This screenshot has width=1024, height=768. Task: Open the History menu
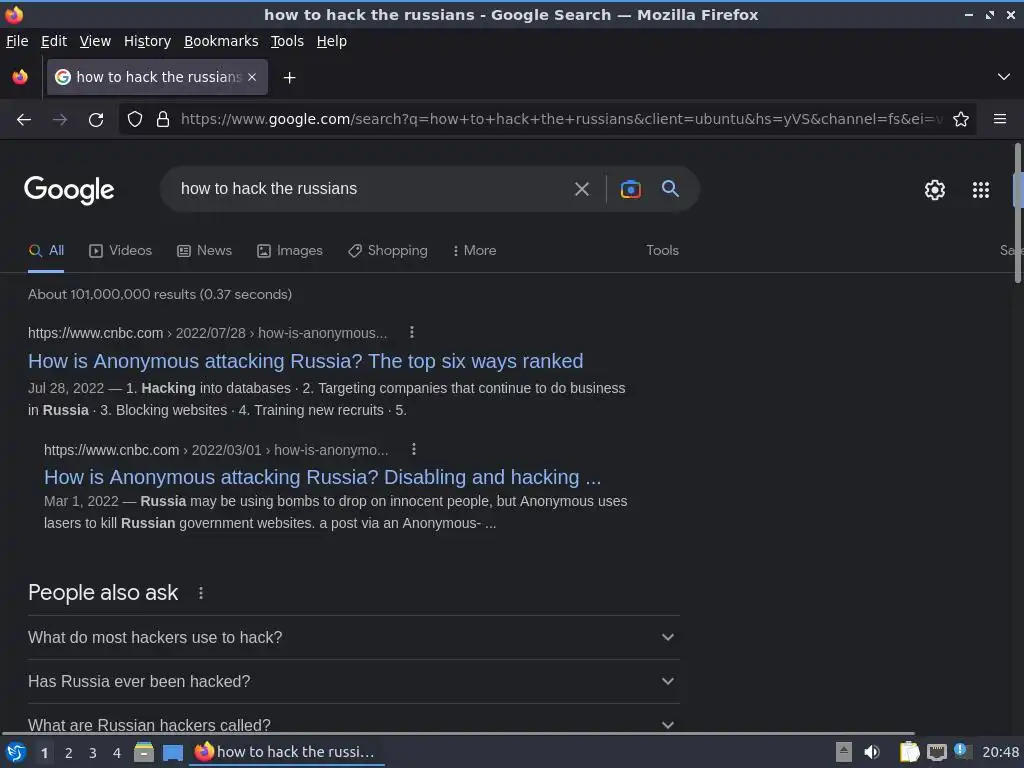pyautogui.click(x=148, y=41)
